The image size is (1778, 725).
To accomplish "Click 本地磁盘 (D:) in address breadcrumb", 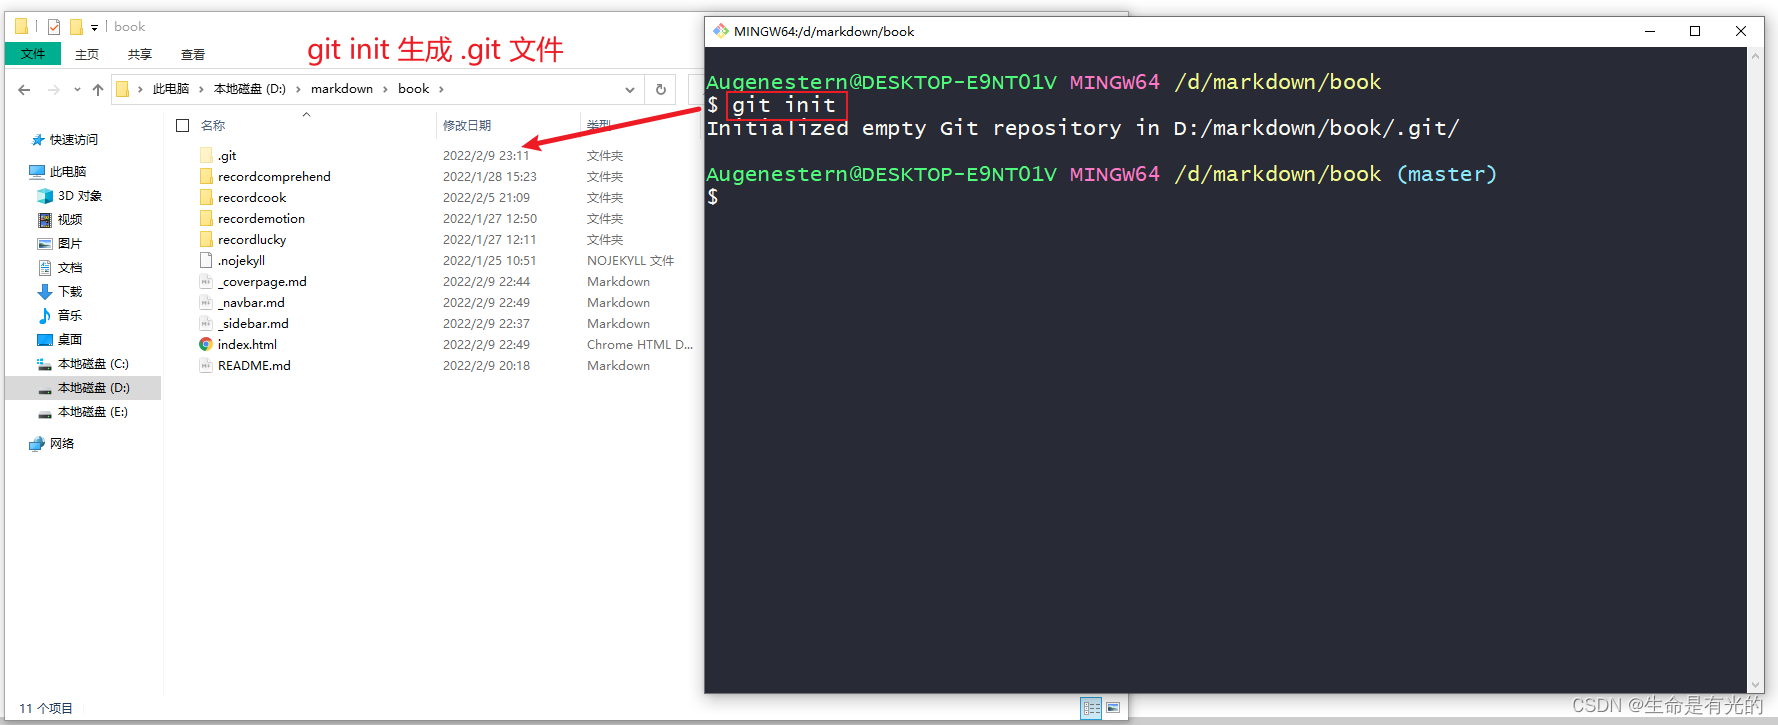I will click(x=250, y=89).
